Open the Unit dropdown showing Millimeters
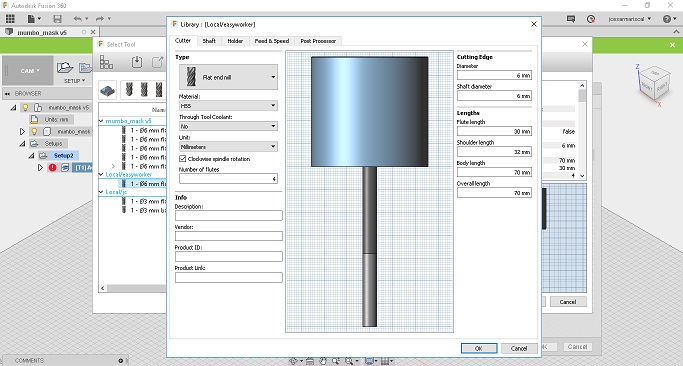 pos(228,146)
